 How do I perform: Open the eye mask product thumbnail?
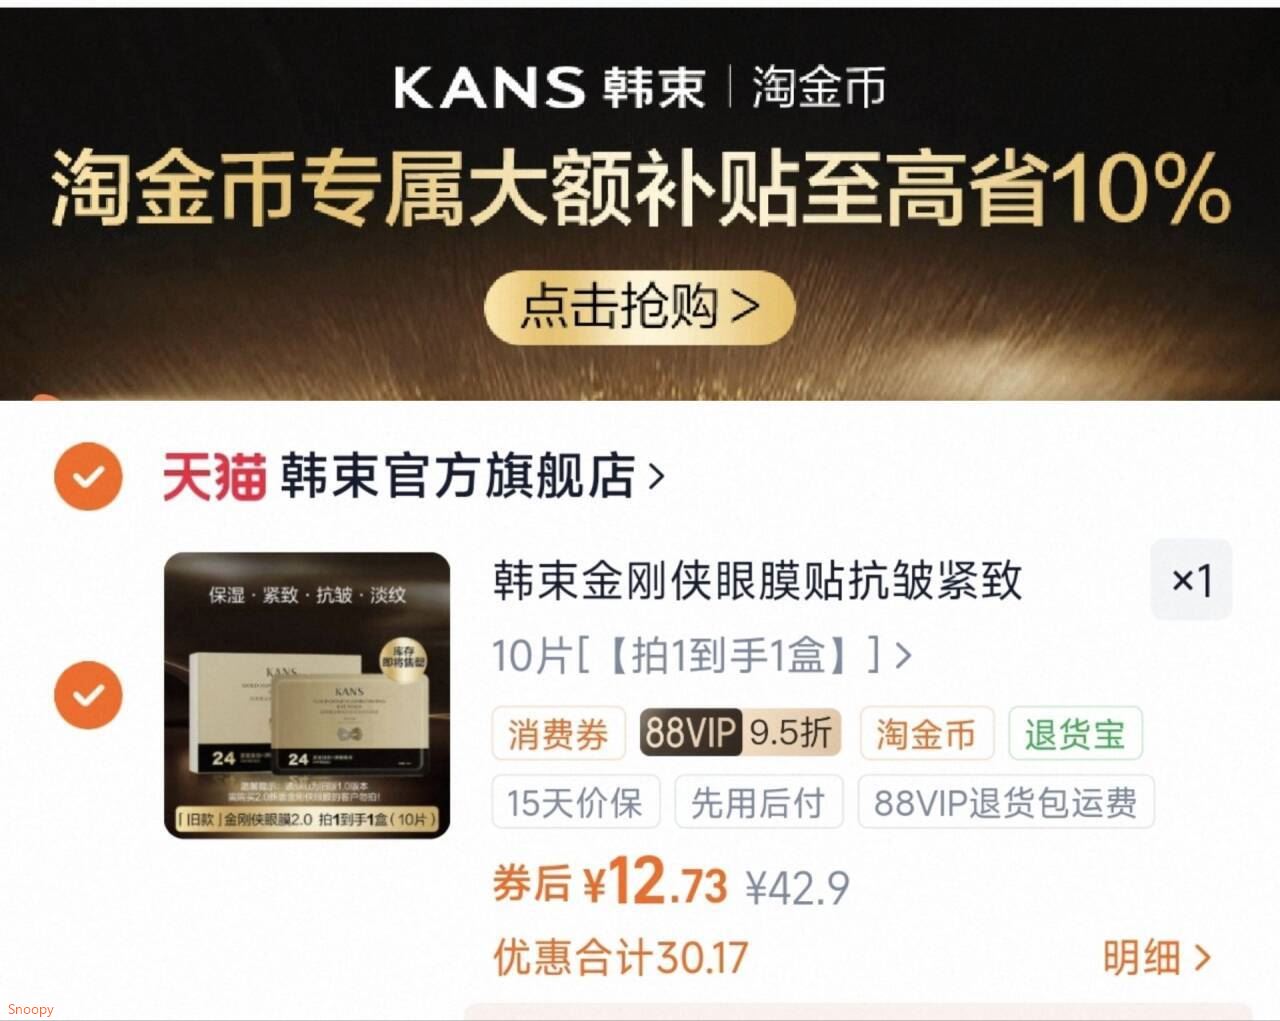[307, 695]
